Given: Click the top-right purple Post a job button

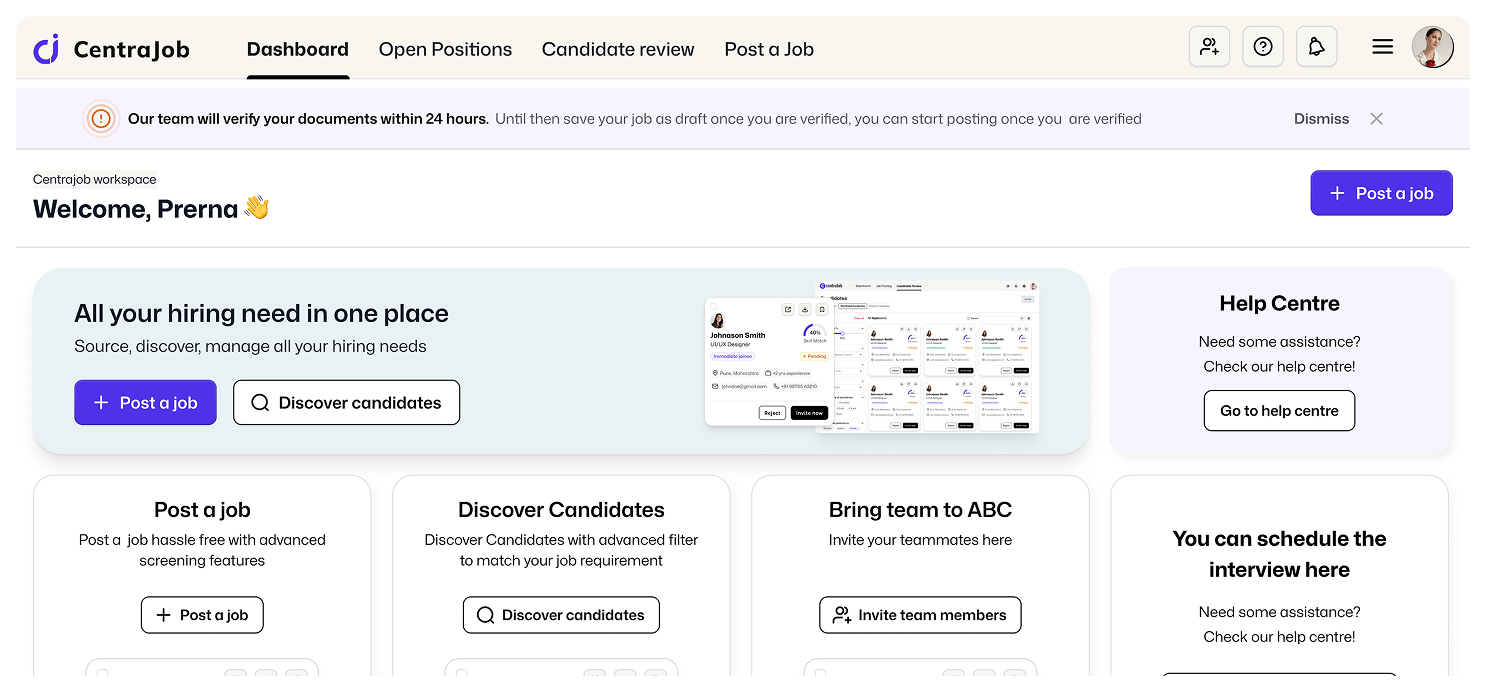Looking at the screenshot, I should pyautogui.click(x=1381, y=193).
